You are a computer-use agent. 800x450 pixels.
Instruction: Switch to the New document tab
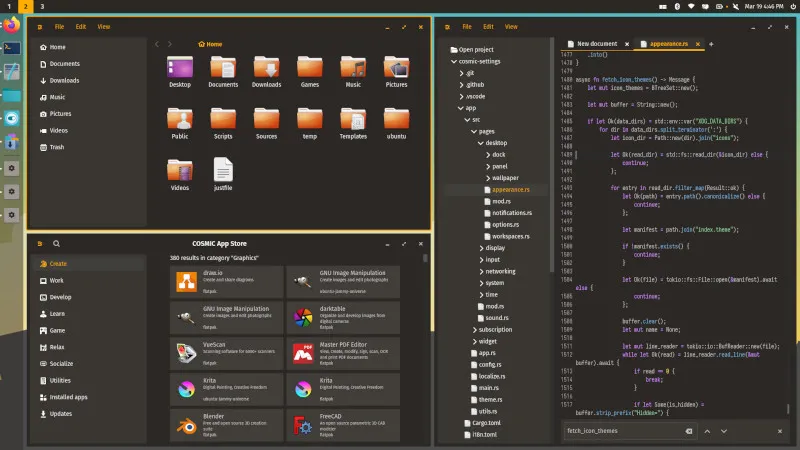point(597,44)
